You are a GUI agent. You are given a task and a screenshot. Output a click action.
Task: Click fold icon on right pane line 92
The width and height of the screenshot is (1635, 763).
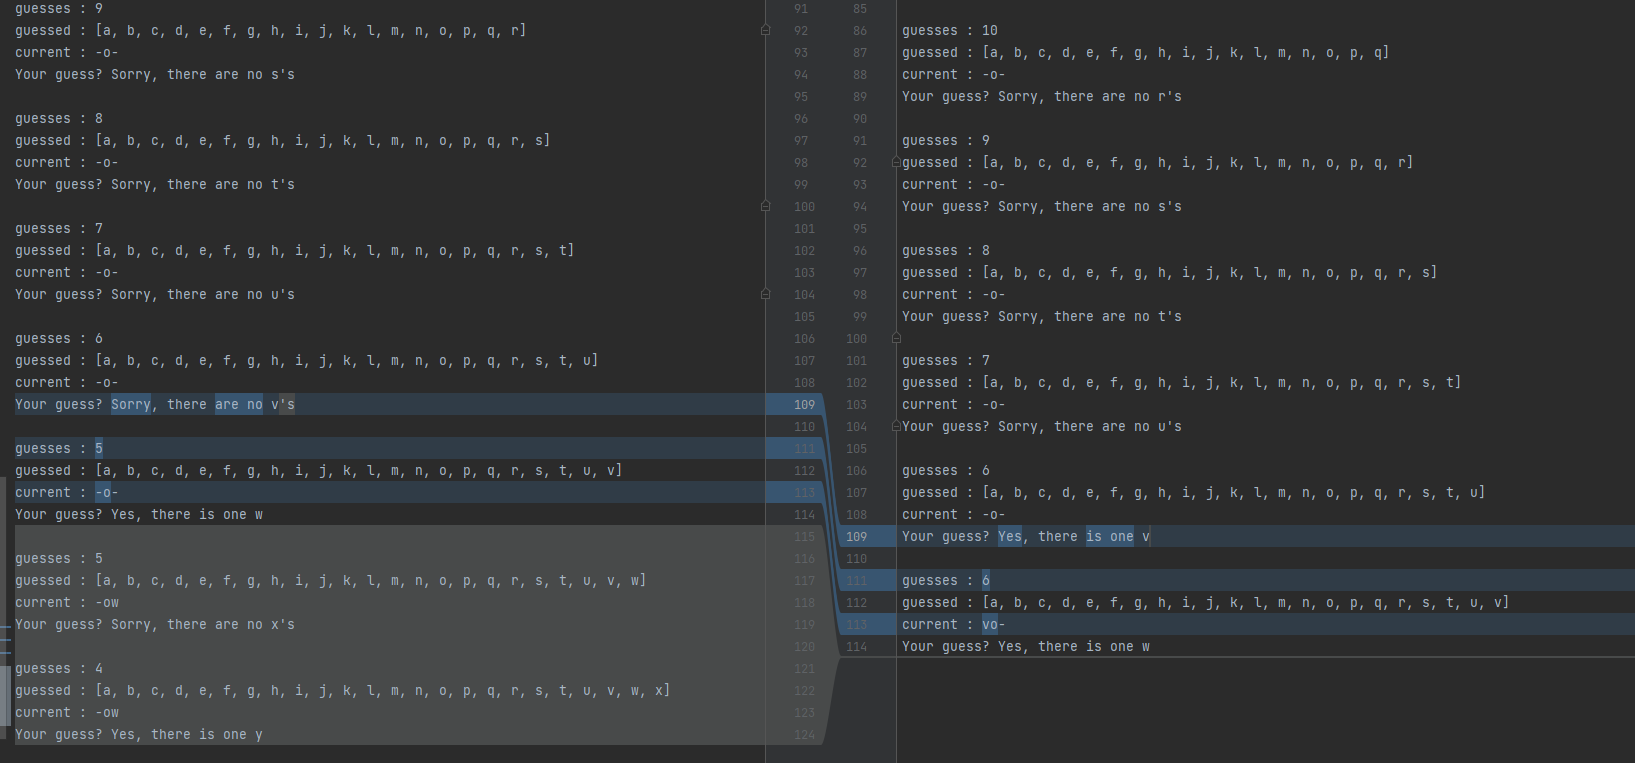click(x=896, y=162)
